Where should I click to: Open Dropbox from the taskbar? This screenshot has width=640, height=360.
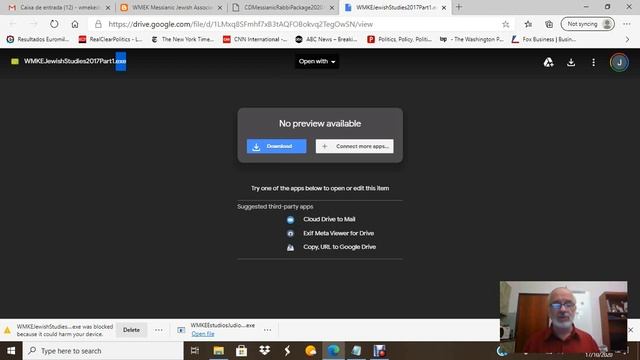(264, 351)
